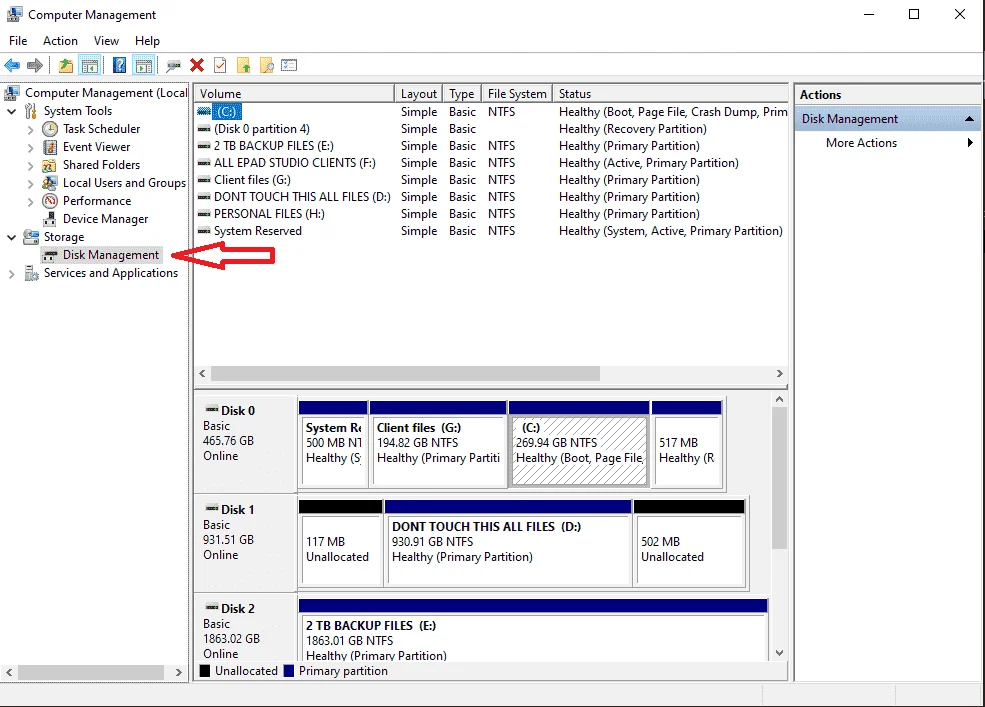Click the Disk 1 label panel

click(x=245, y=543)
